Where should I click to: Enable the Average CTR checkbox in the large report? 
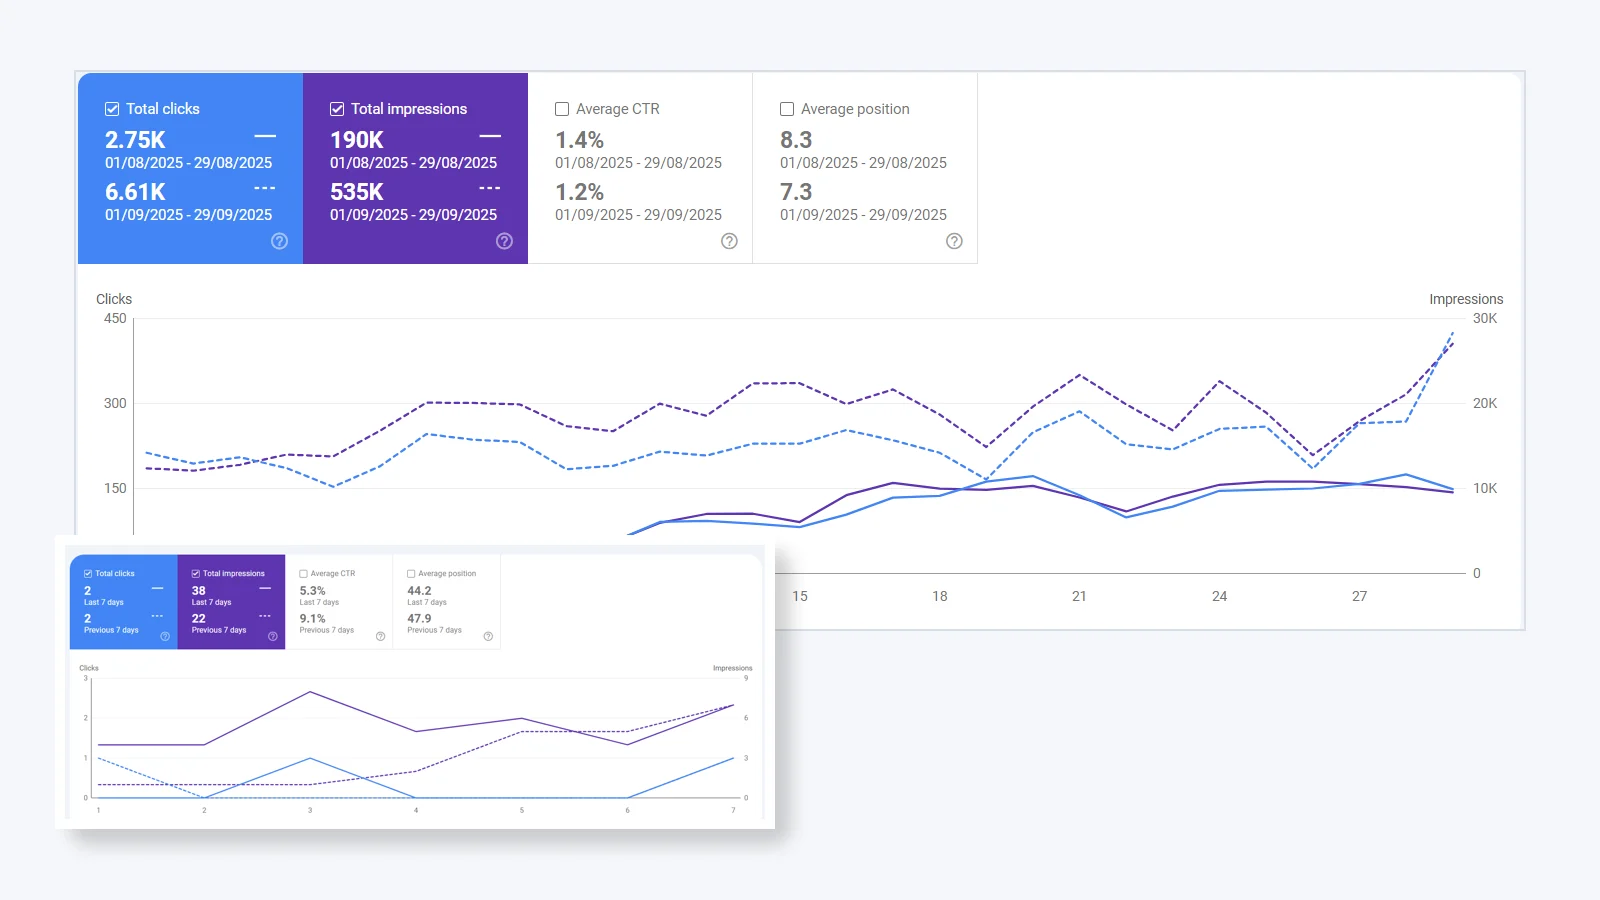(x=562, y=109)
